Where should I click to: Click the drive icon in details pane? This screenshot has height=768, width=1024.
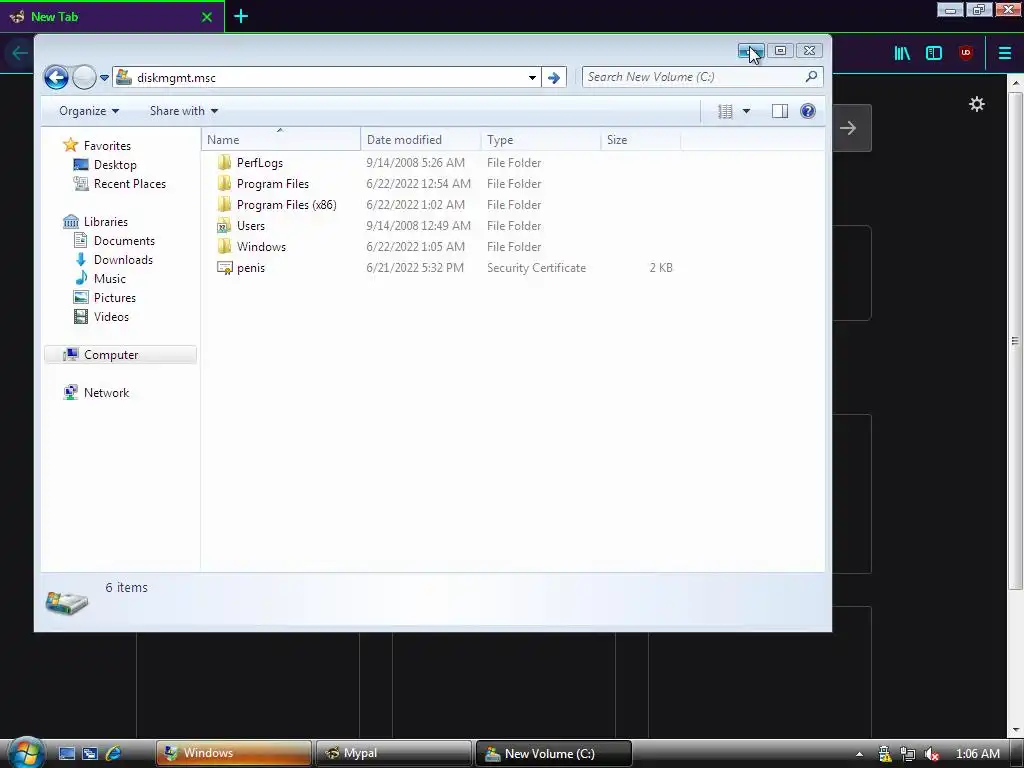(67, 601)
